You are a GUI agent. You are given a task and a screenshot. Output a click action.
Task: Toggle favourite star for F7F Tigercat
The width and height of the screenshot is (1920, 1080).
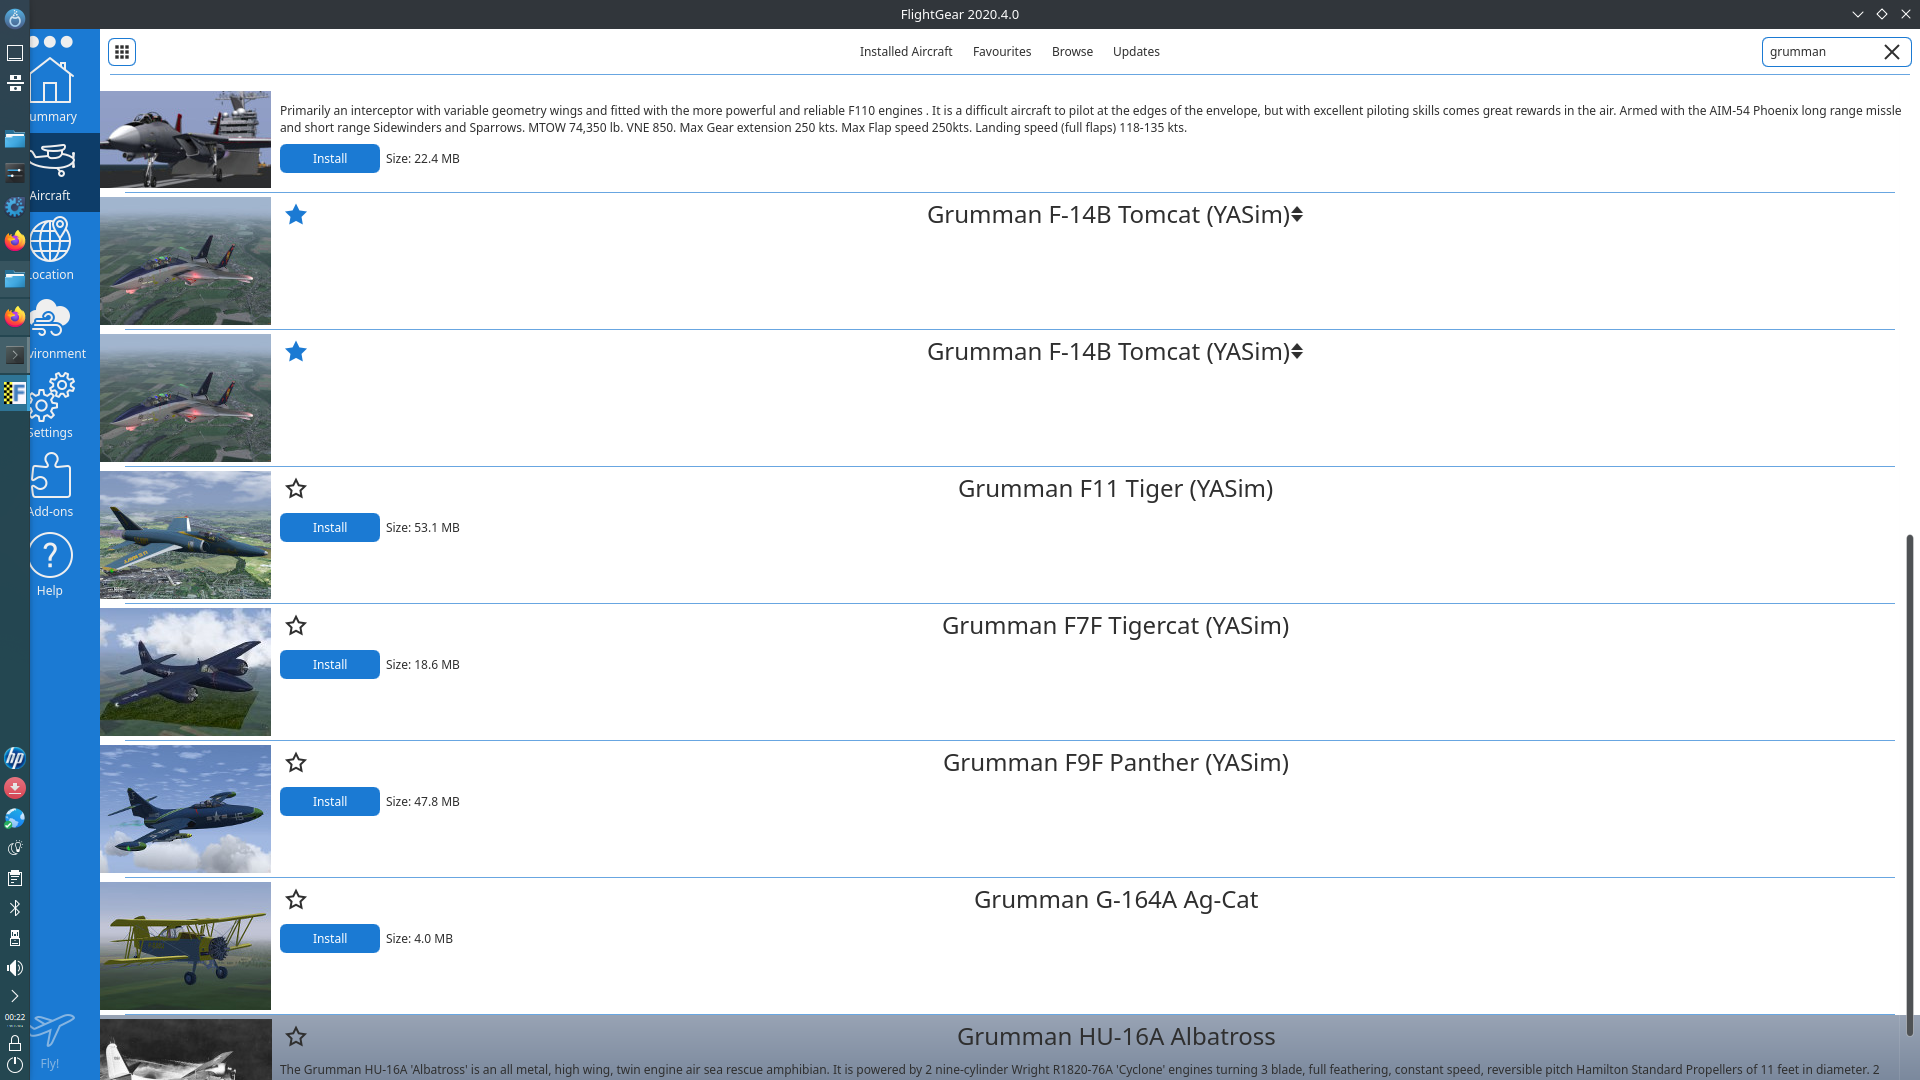point(296,626)
